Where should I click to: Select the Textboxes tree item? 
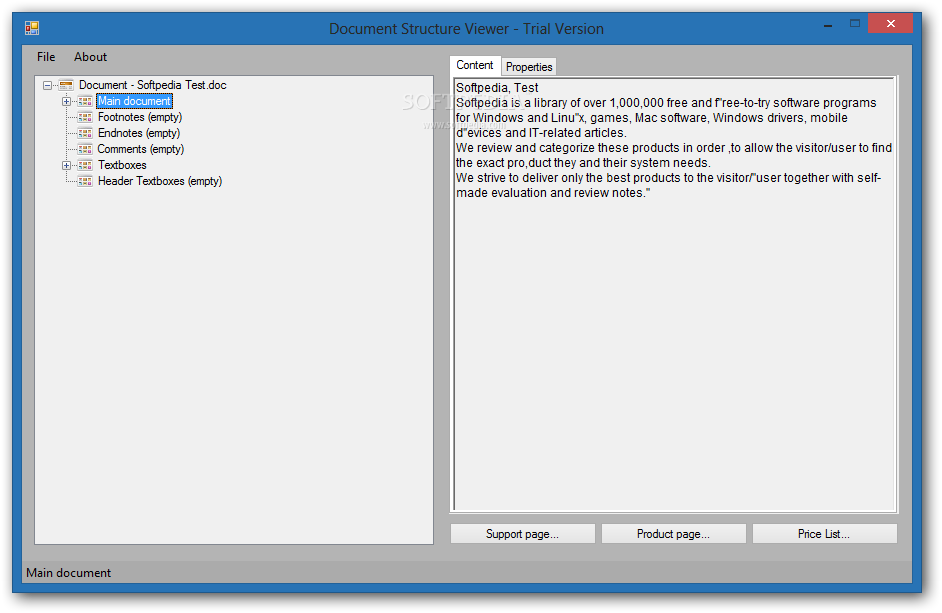[x=123, y=165]
